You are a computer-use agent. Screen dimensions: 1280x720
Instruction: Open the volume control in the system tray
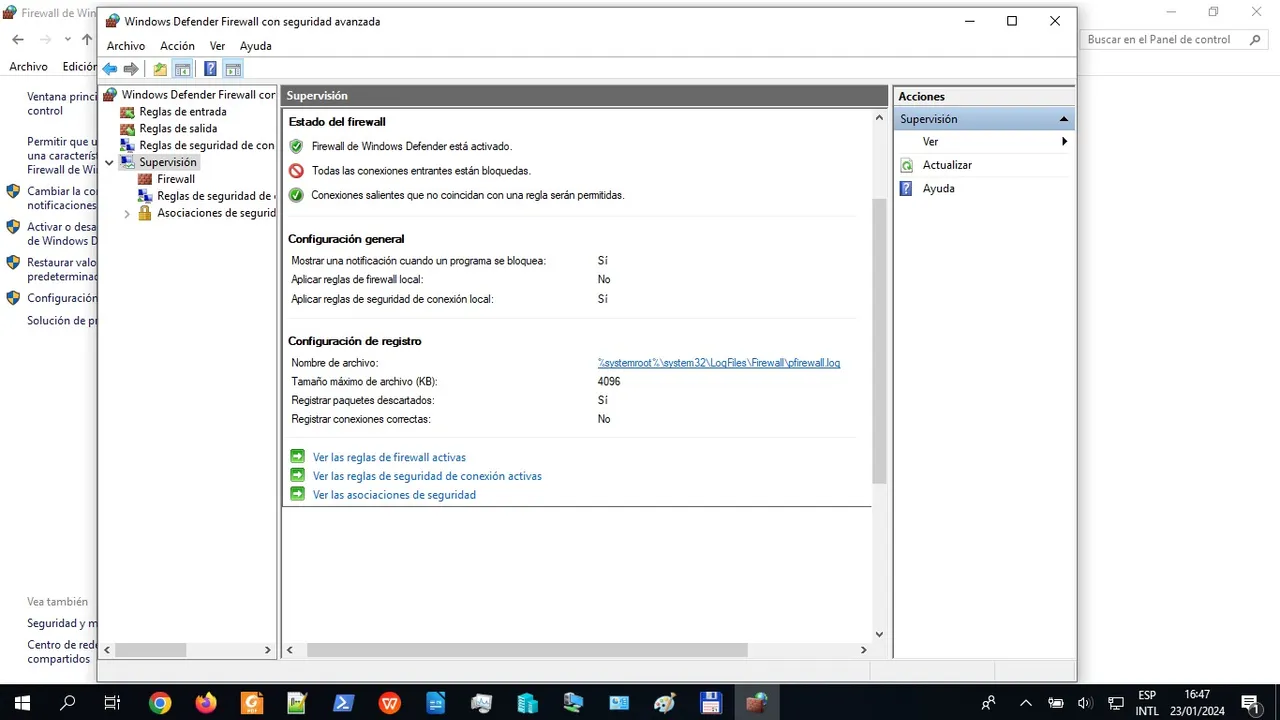pos(1087,703)
